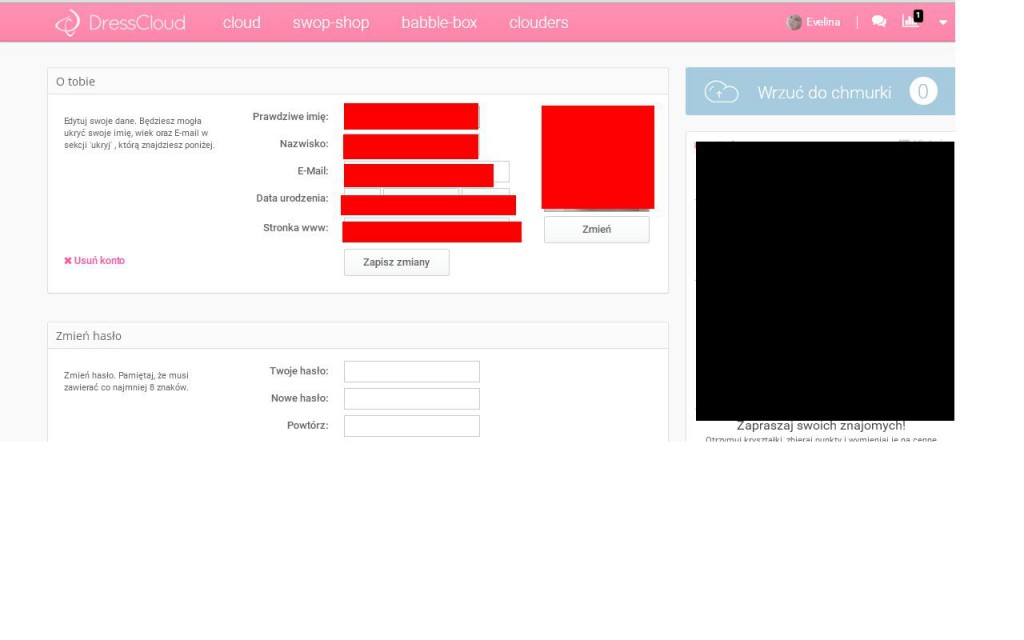Click the cloud upload icon in Wrzuć do chmurki
Screen dimensions: 1024x640
[721, 92]
